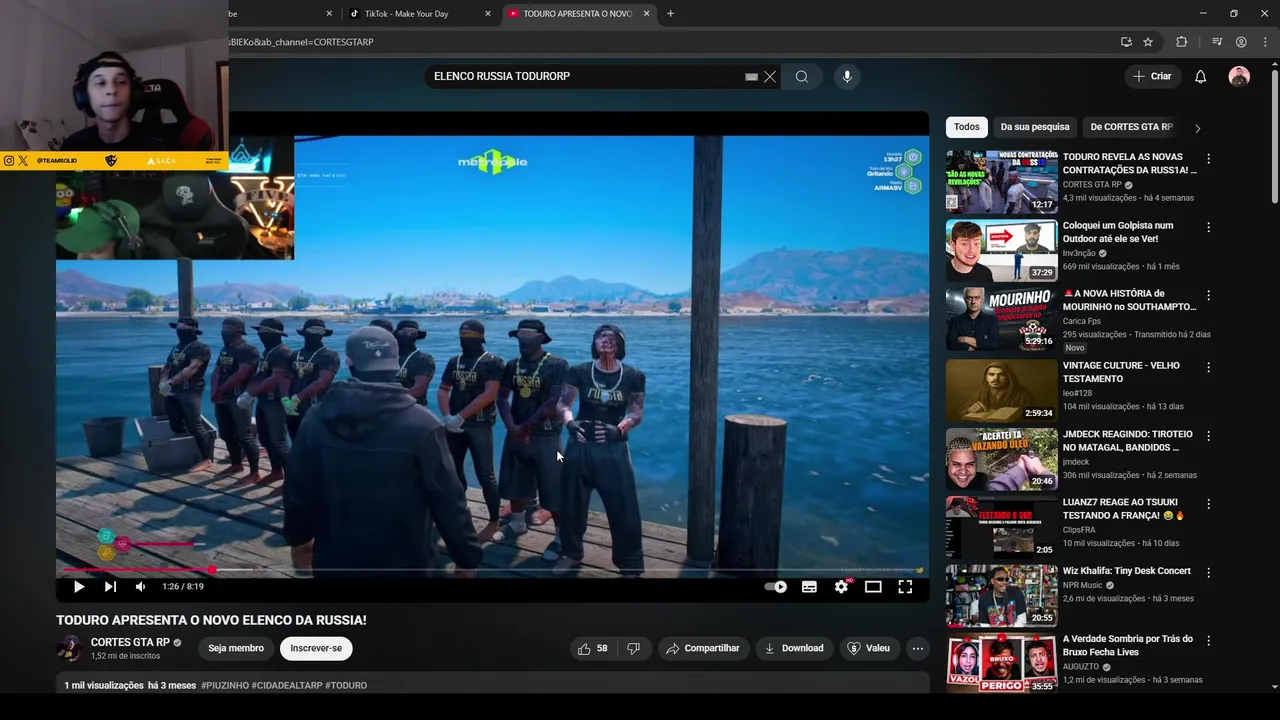Open Compartilhar share dialog
1280x720 pixels.
(x=703, y=648)
